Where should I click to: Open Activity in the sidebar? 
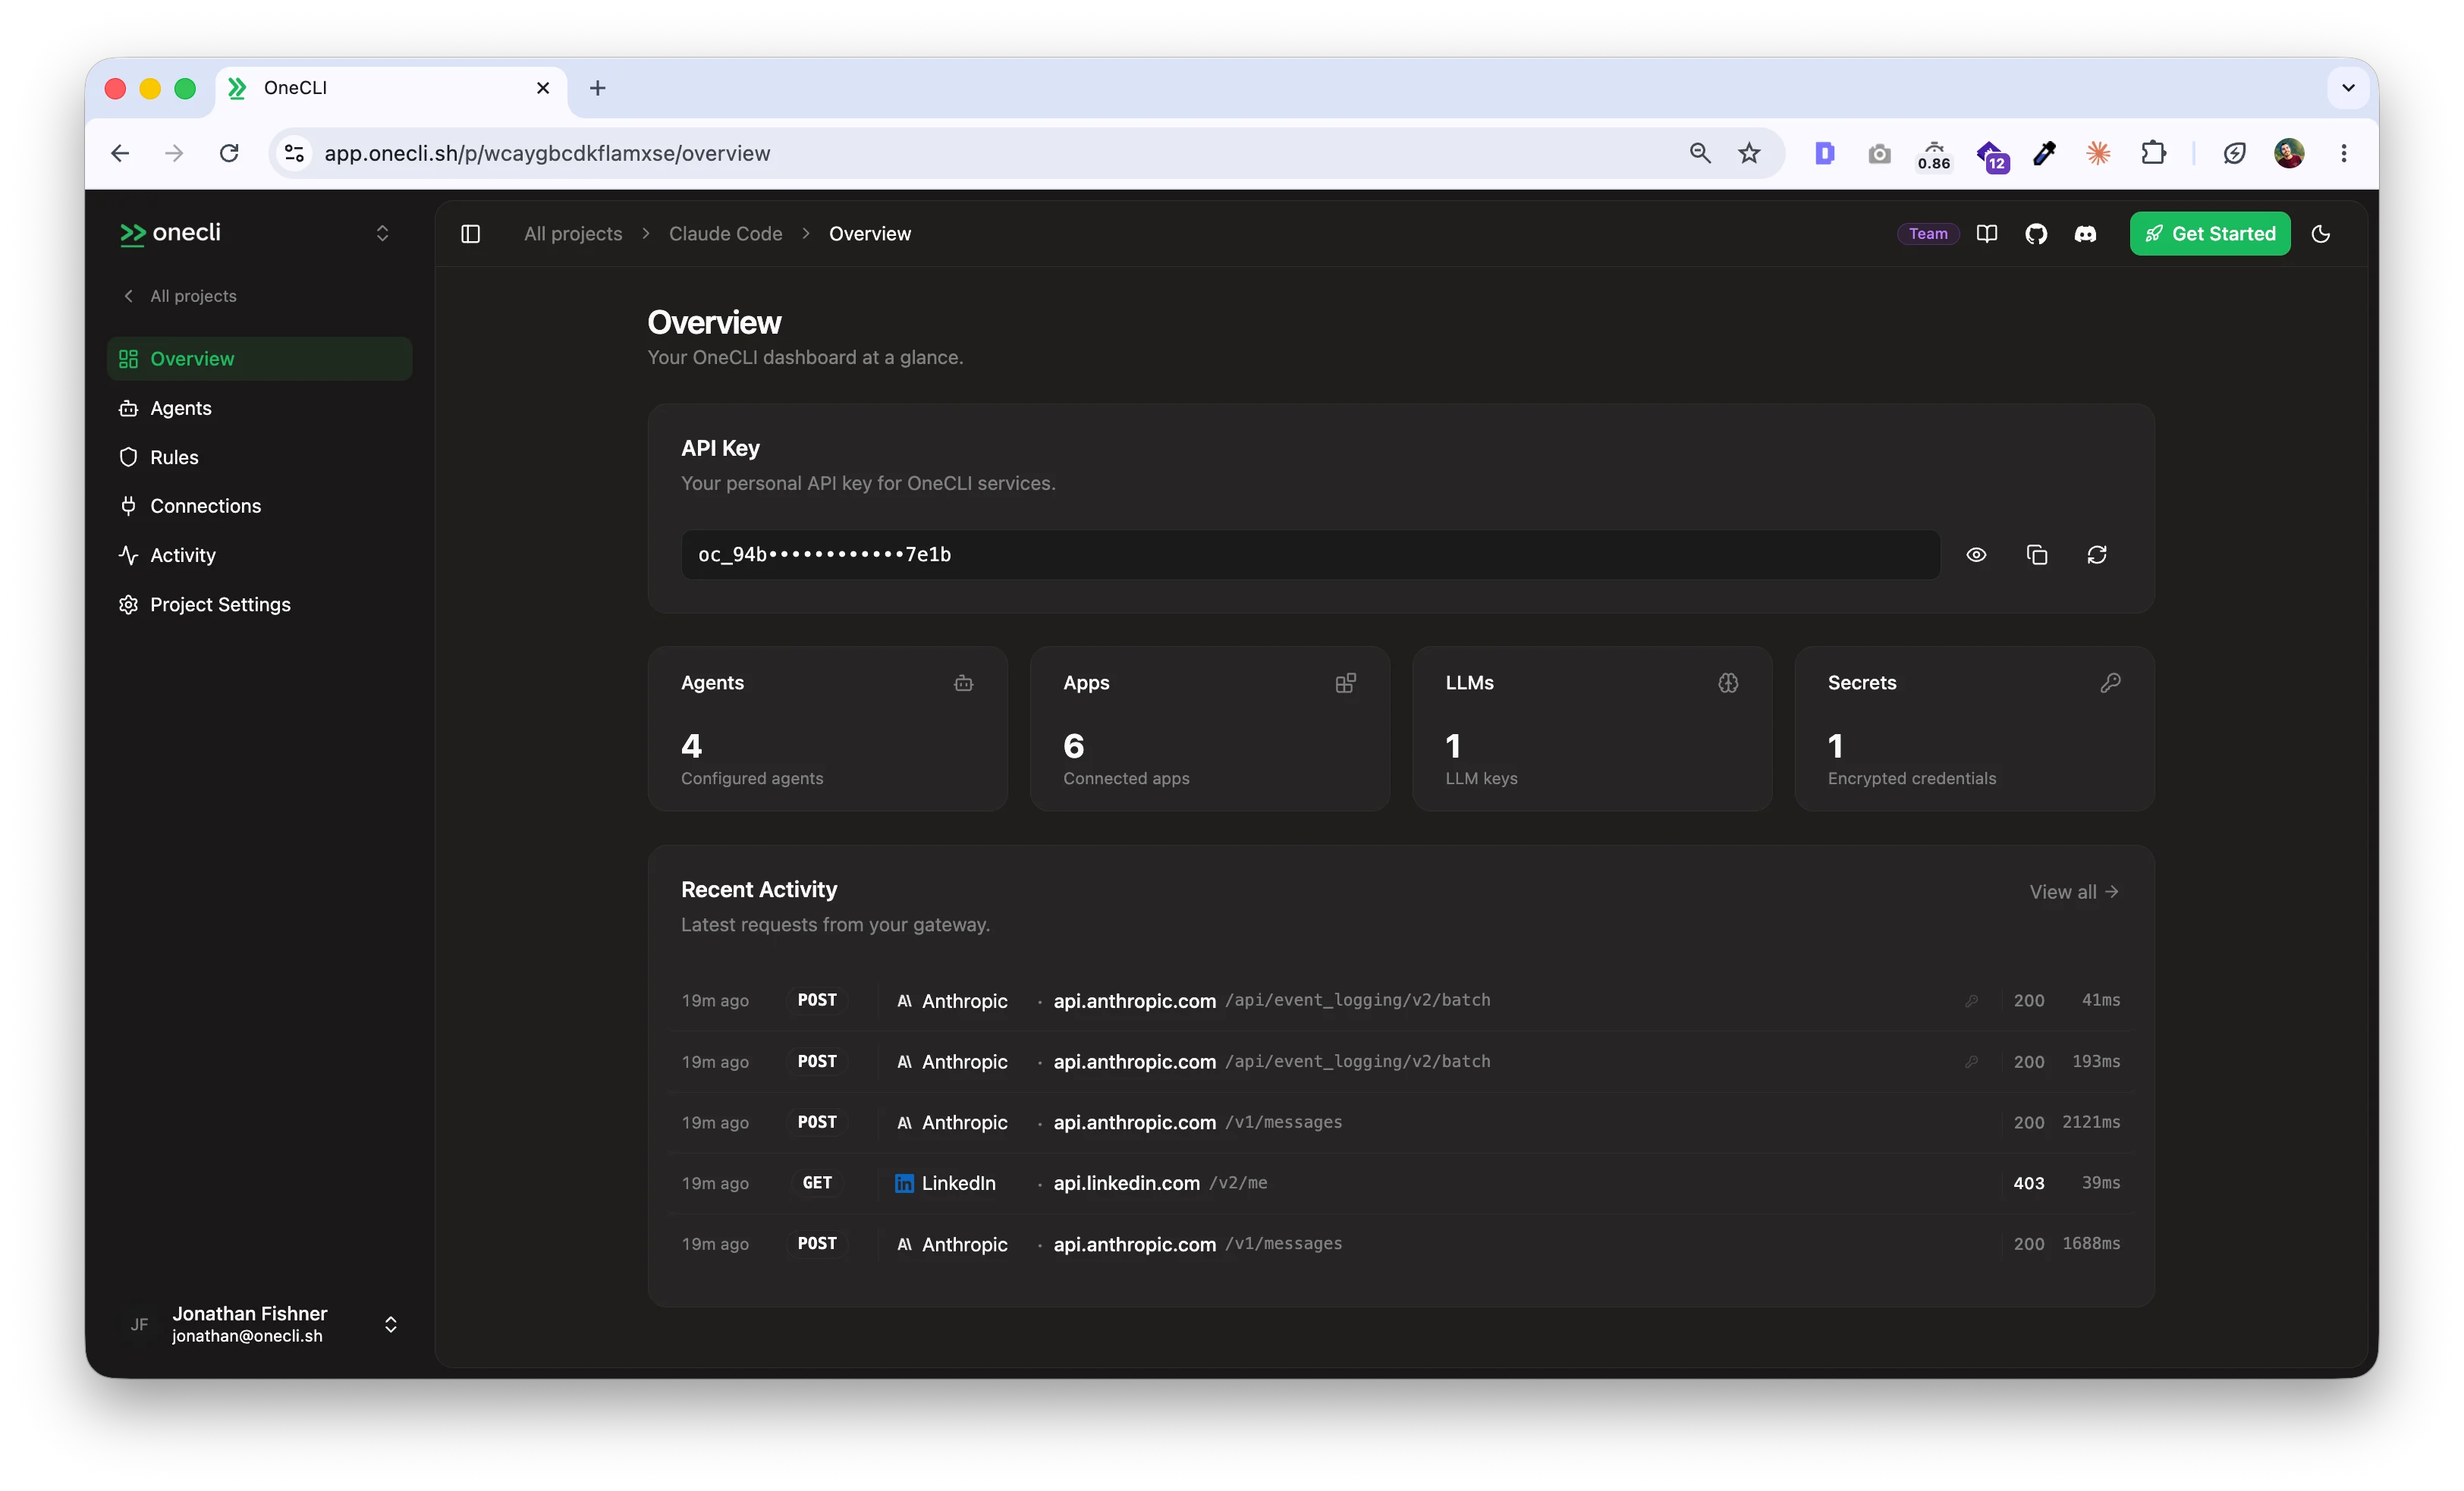260,555
